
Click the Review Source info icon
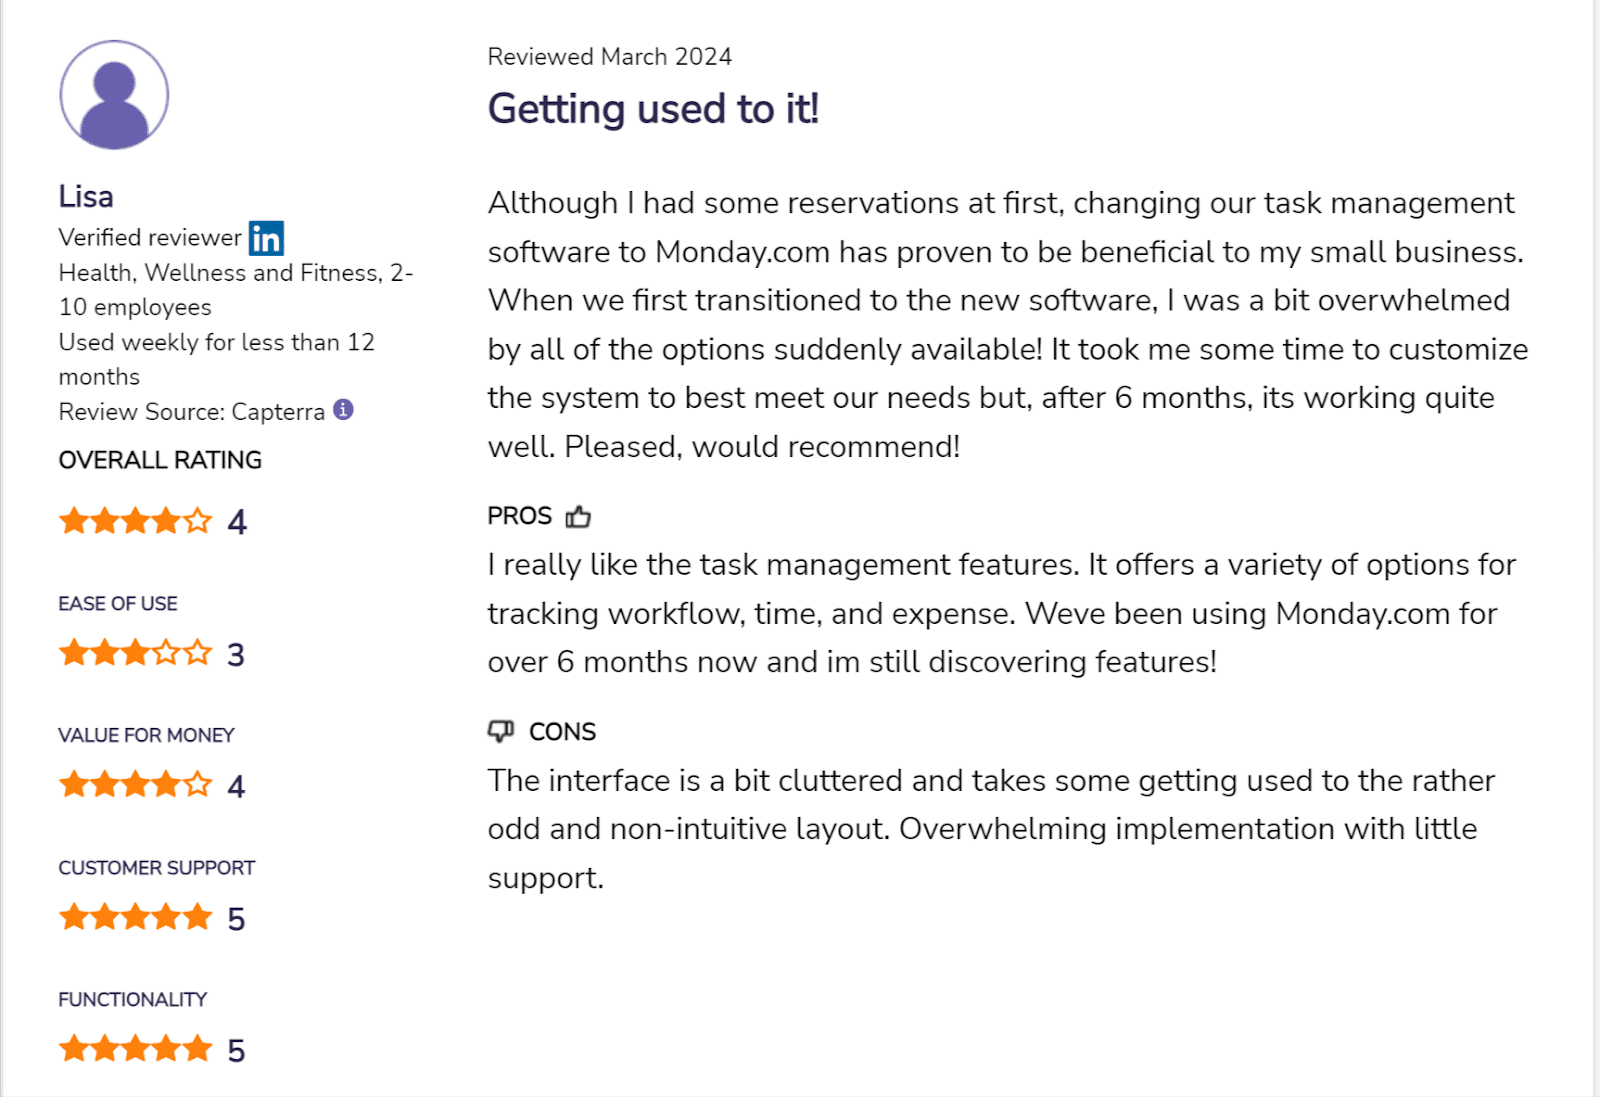point(343,410)
